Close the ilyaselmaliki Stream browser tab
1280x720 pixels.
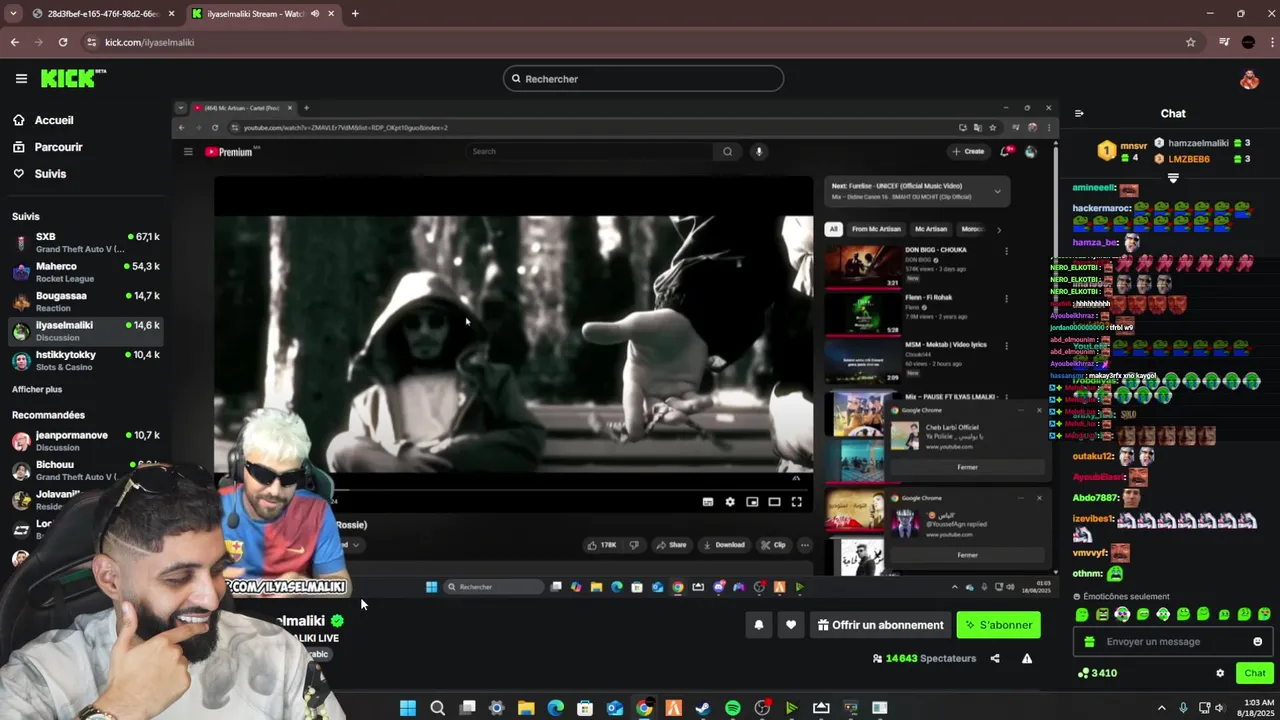tap(330, 14)
